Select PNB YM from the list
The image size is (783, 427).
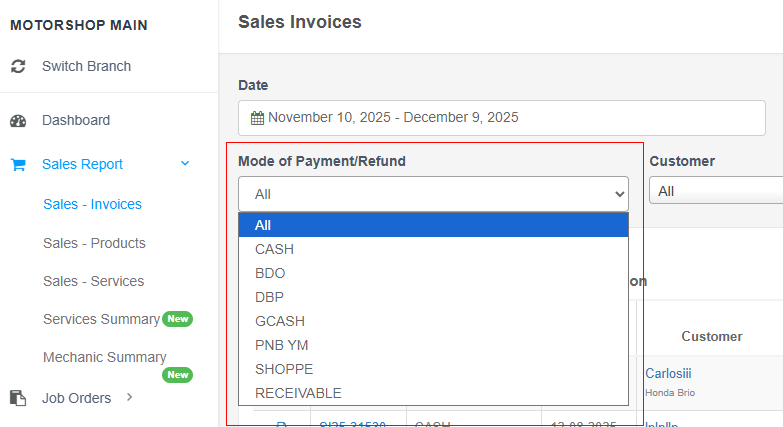(x=433, y=345)
